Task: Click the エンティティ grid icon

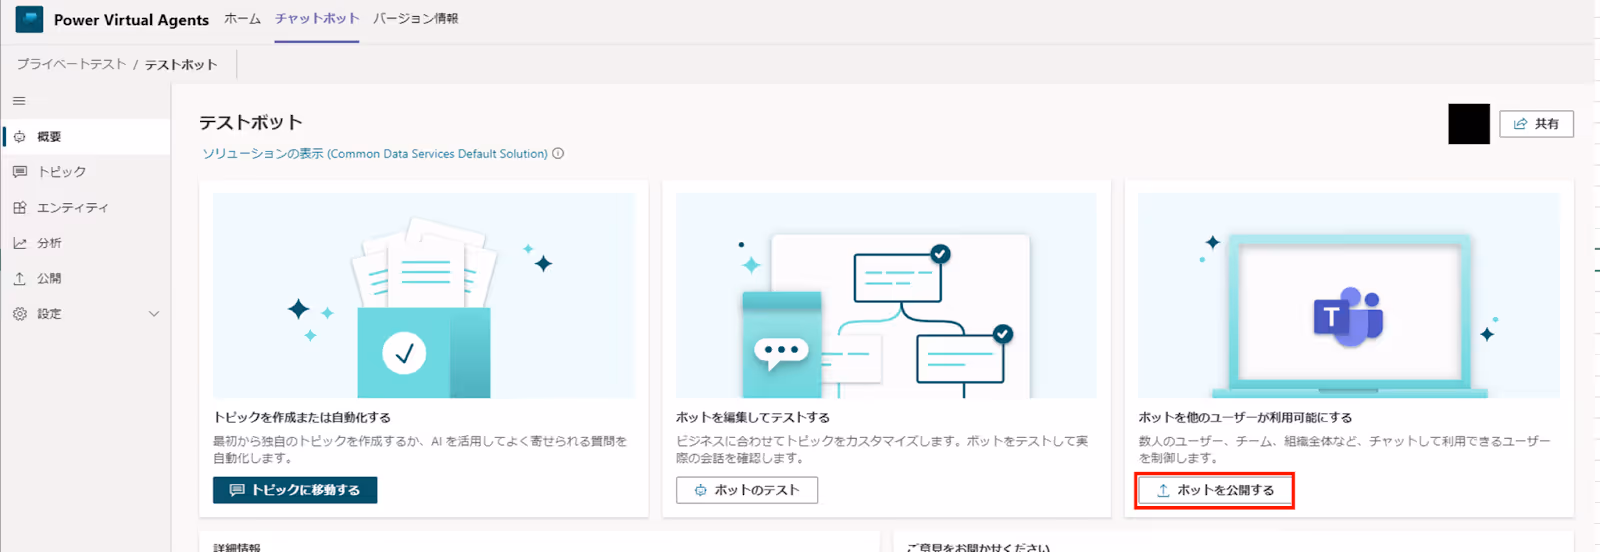Action: click(x=20, y=208)
